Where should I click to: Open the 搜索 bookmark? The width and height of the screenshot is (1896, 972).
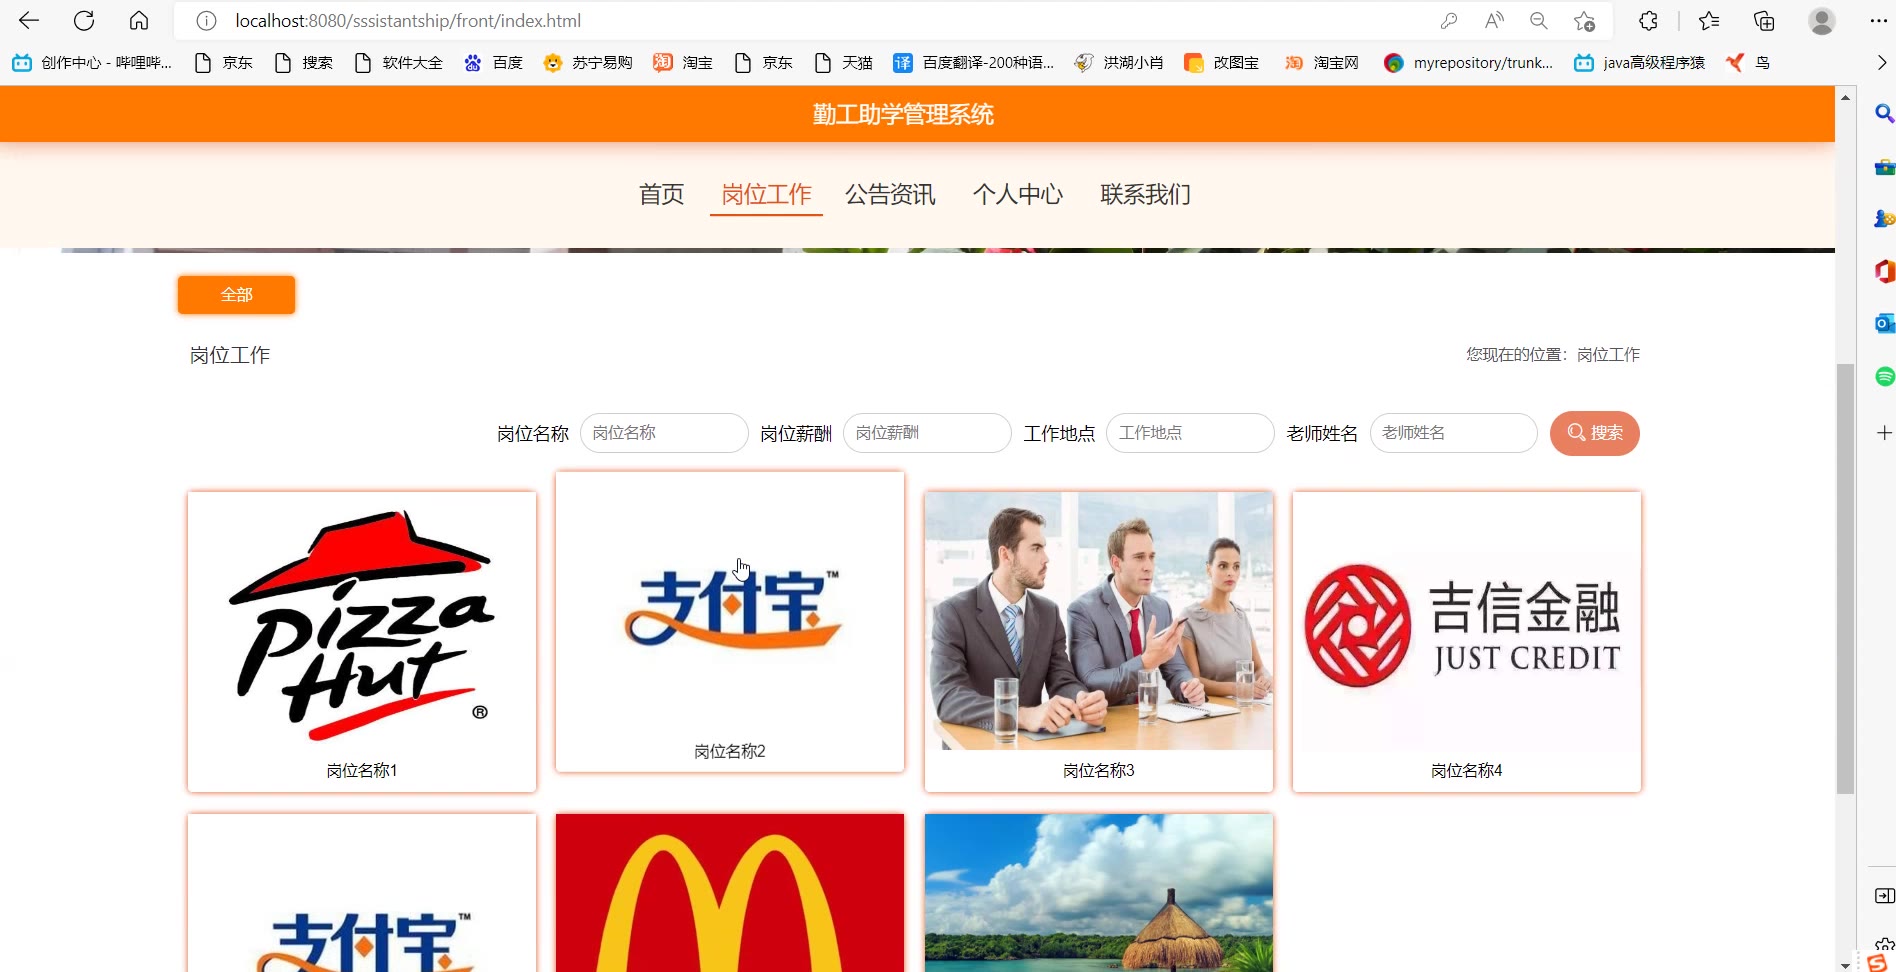(304, 63)
